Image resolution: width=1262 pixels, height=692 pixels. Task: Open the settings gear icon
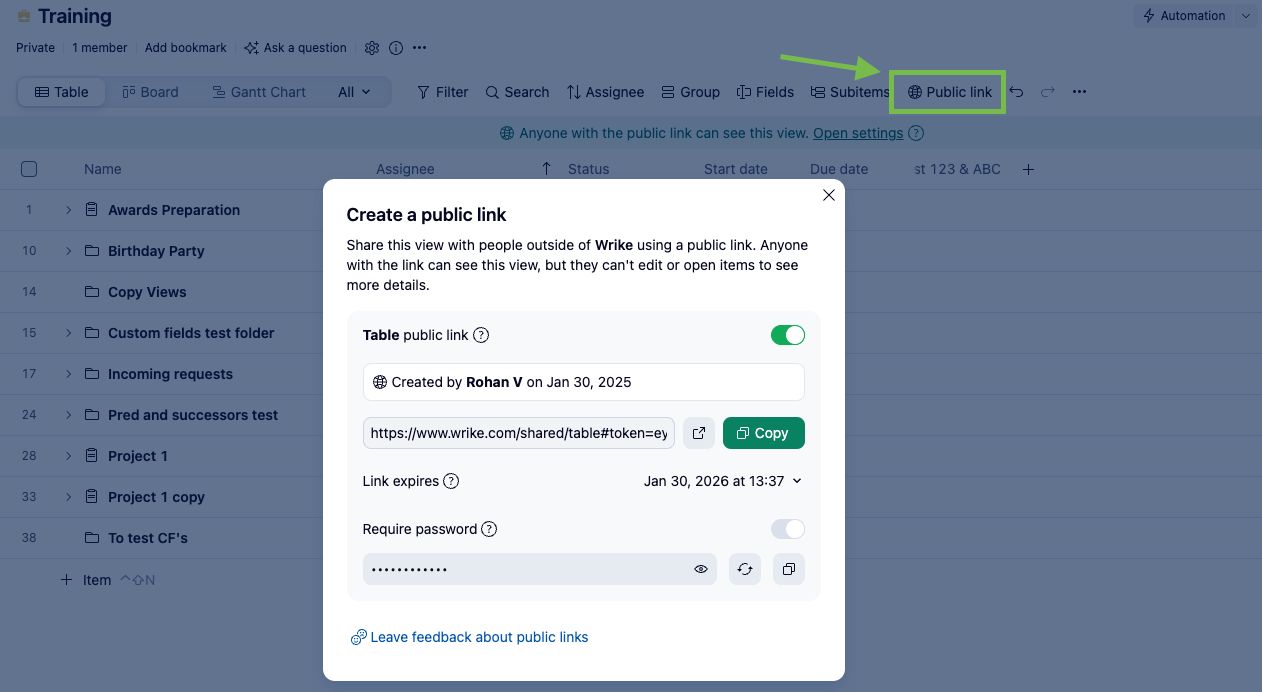click(372, 48)
